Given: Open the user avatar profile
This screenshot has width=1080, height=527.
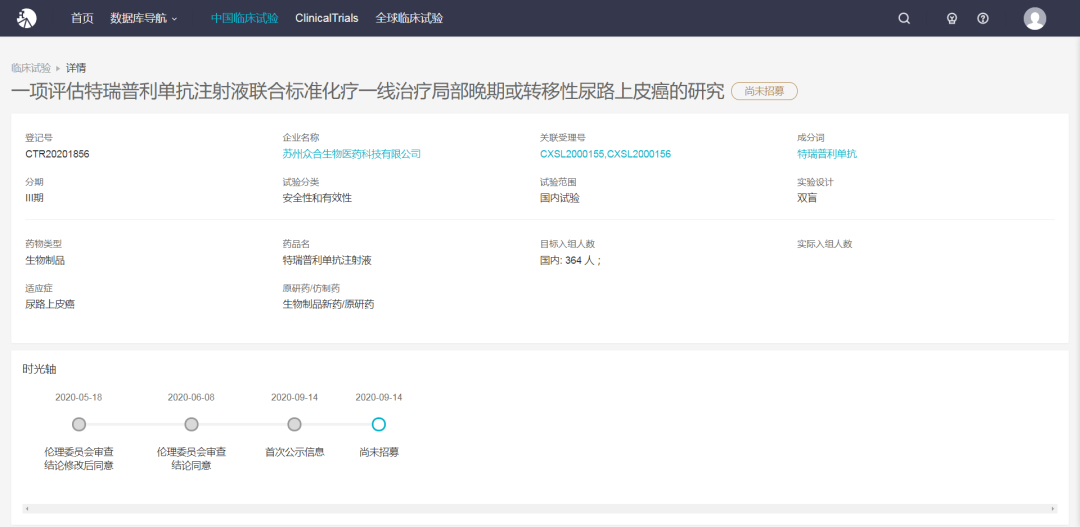Looking at the screenshot, I should click(1035, 19).
